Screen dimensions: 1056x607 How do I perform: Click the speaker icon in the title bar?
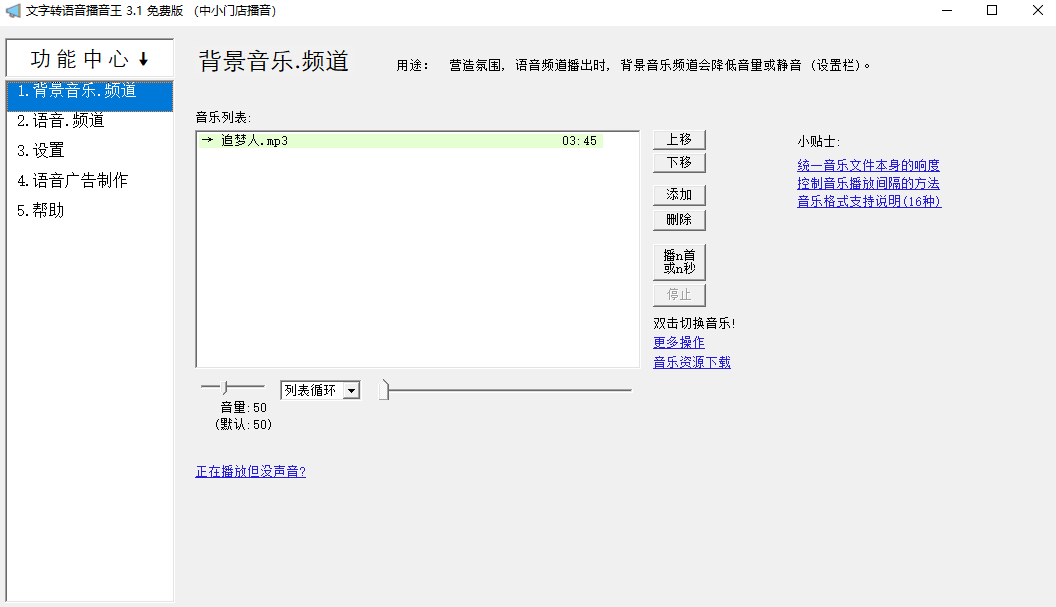pyautogui.click(x=14, y=11)
